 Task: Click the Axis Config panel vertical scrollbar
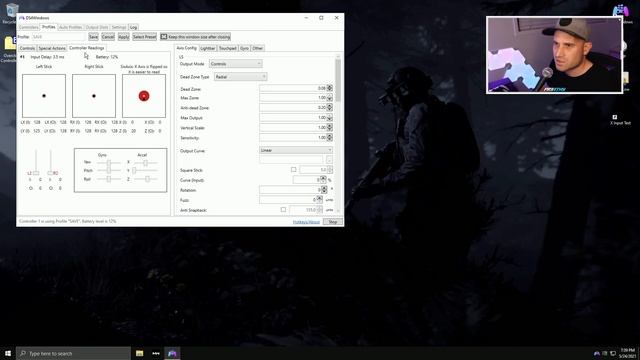338,133
